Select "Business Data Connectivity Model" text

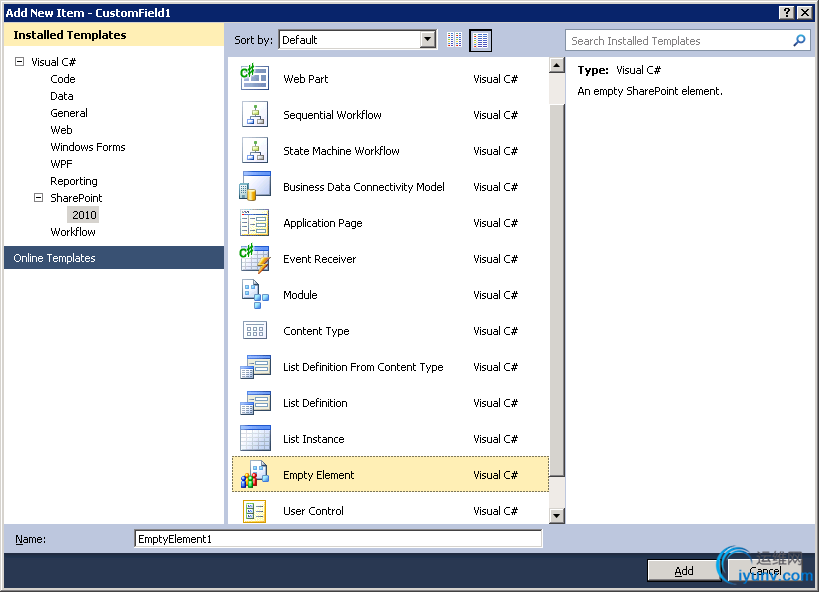[364, 187]
